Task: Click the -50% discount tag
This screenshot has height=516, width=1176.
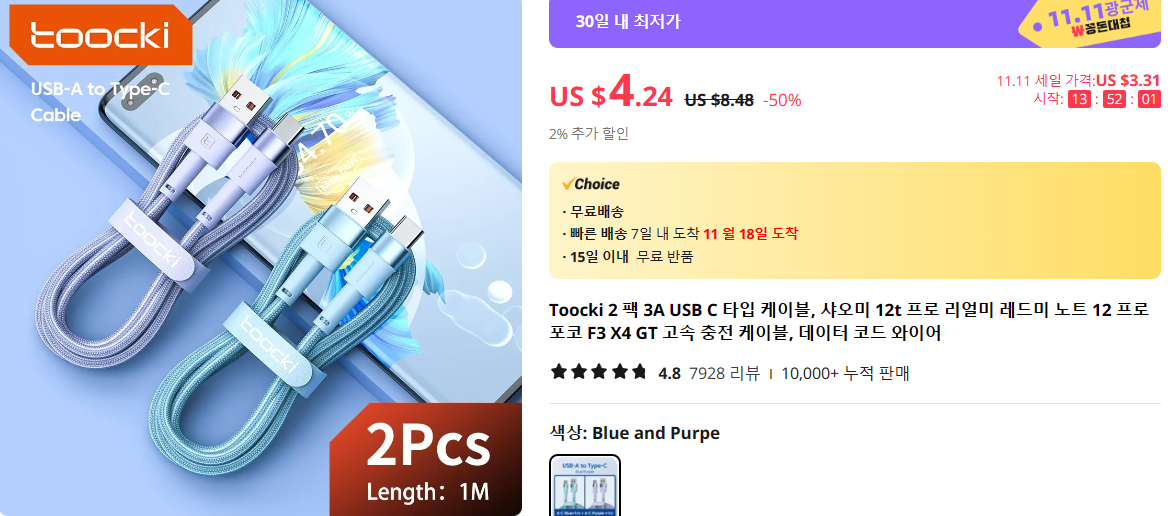Action: pyautogui.click(x=782, y=100)
